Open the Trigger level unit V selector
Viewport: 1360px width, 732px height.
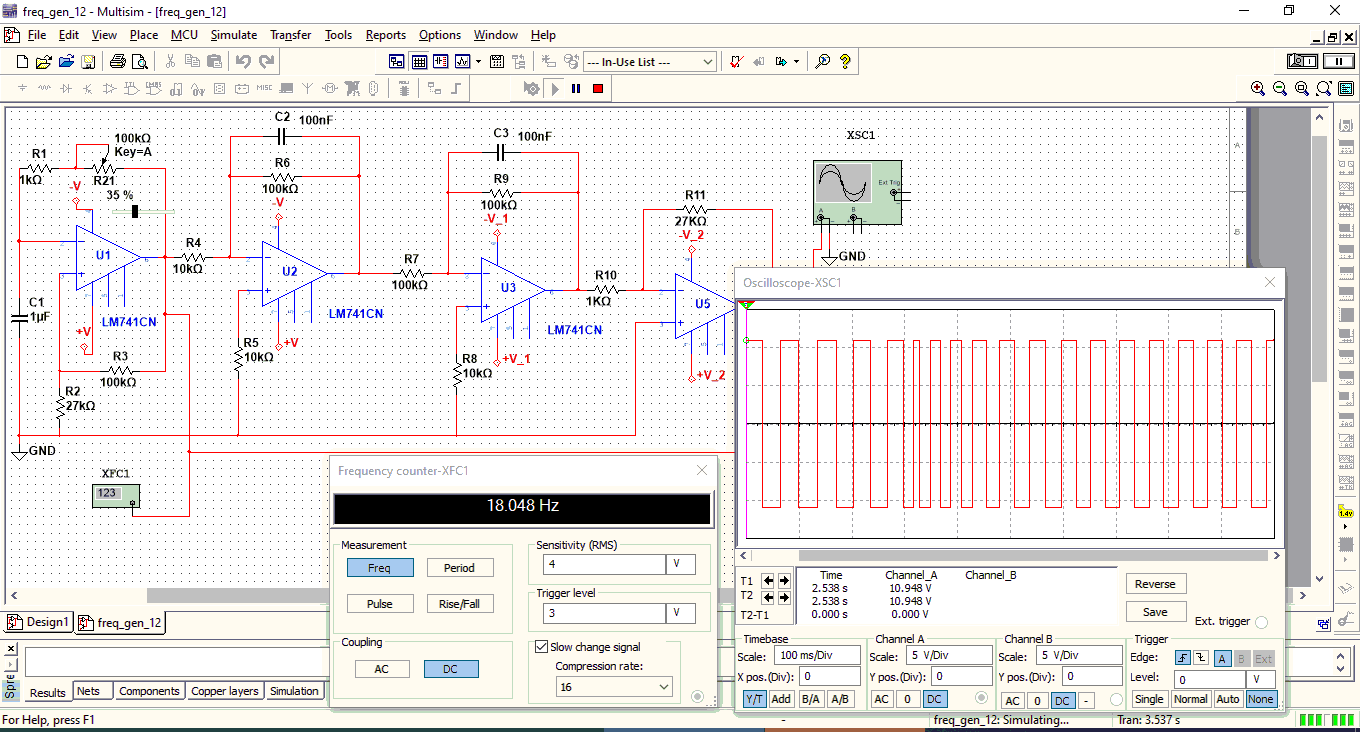pyautogui.click(x=682, y=613)
